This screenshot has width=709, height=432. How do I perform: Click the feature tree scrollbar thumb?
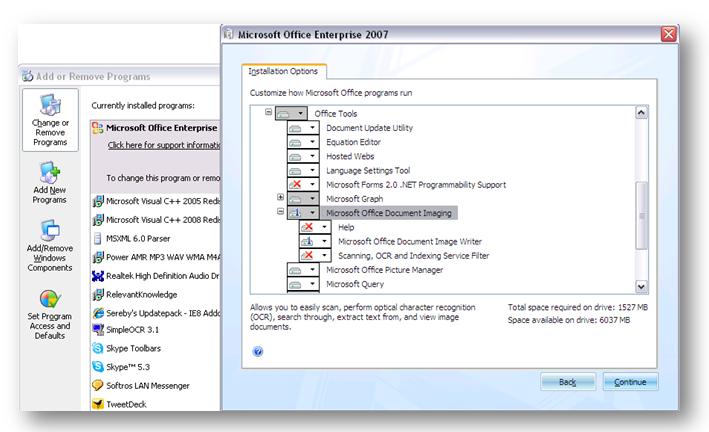pos(641,216)
